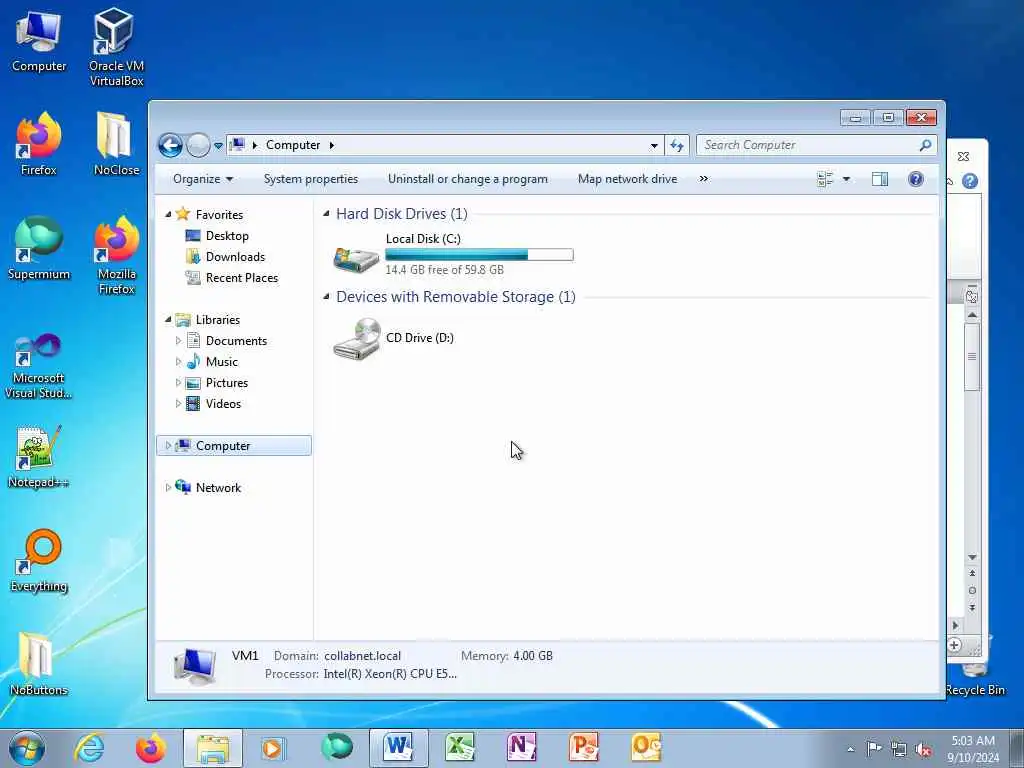Select Videos library

[x=214, y=404]
